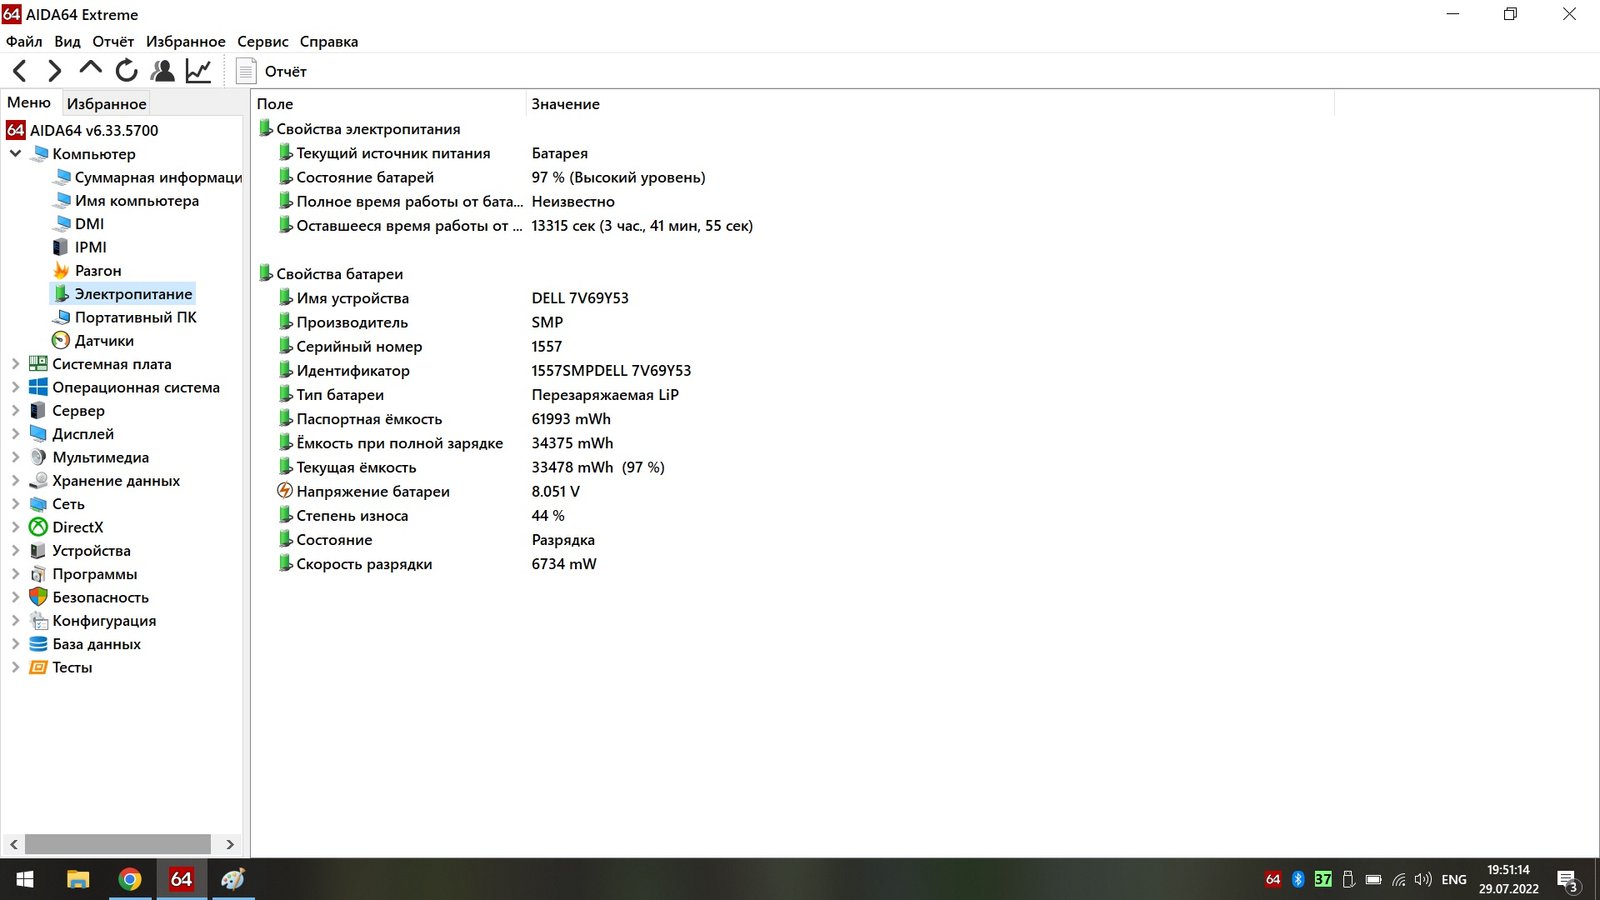Click the Устройства tree icon

pyautogui.click(x=38, y=551)
